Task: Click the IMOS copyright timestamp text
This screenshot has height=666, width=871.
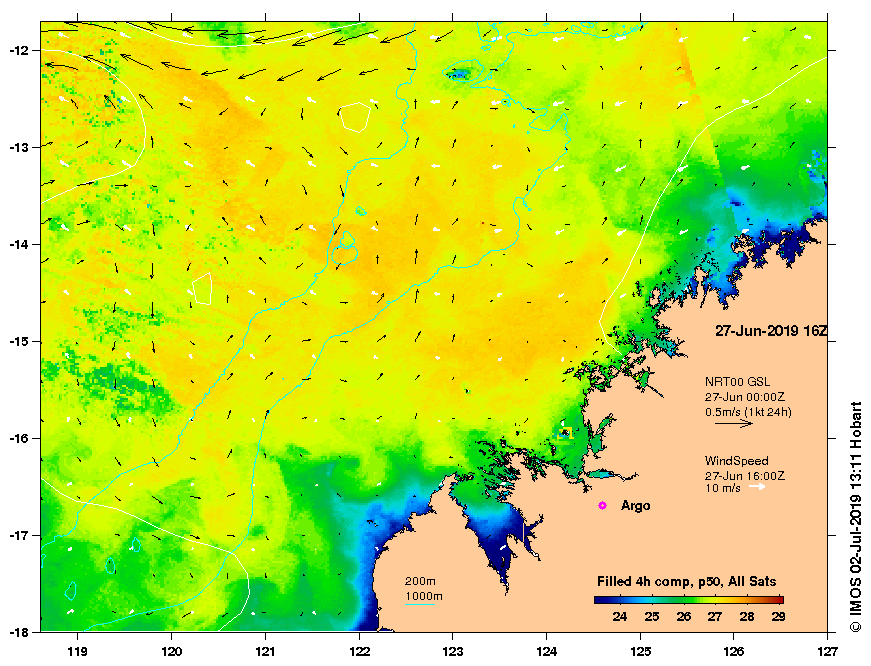Action: point(856,517)
